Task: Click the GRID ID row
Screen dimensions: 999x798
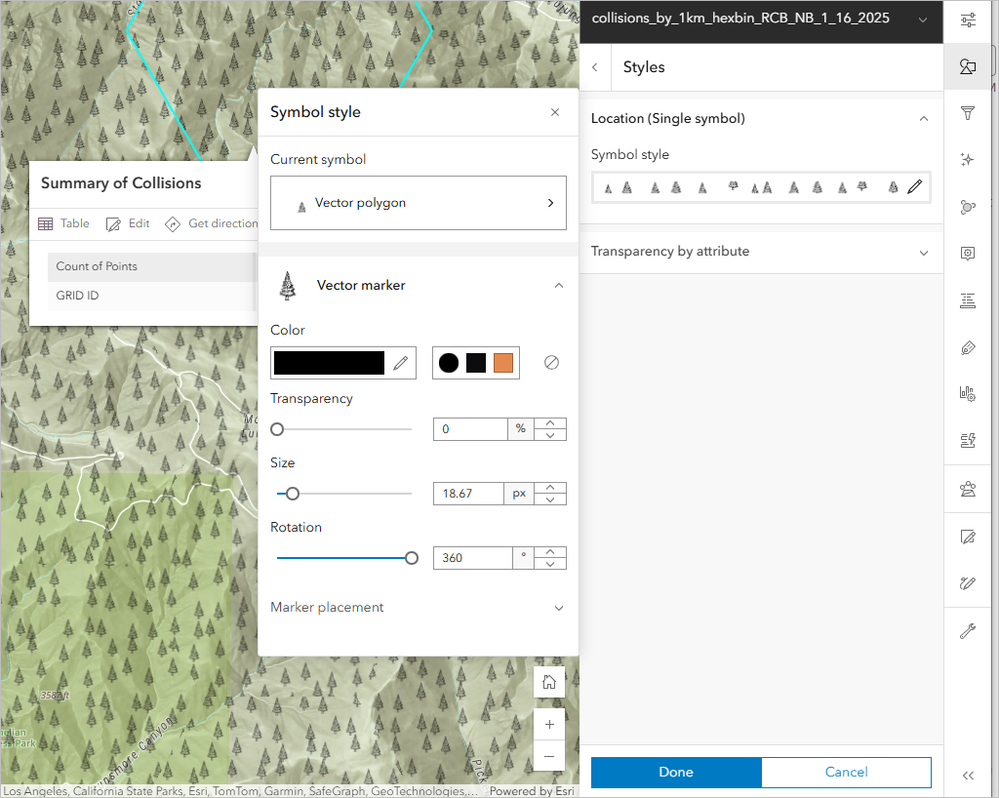Action: [x=152, y=296]
